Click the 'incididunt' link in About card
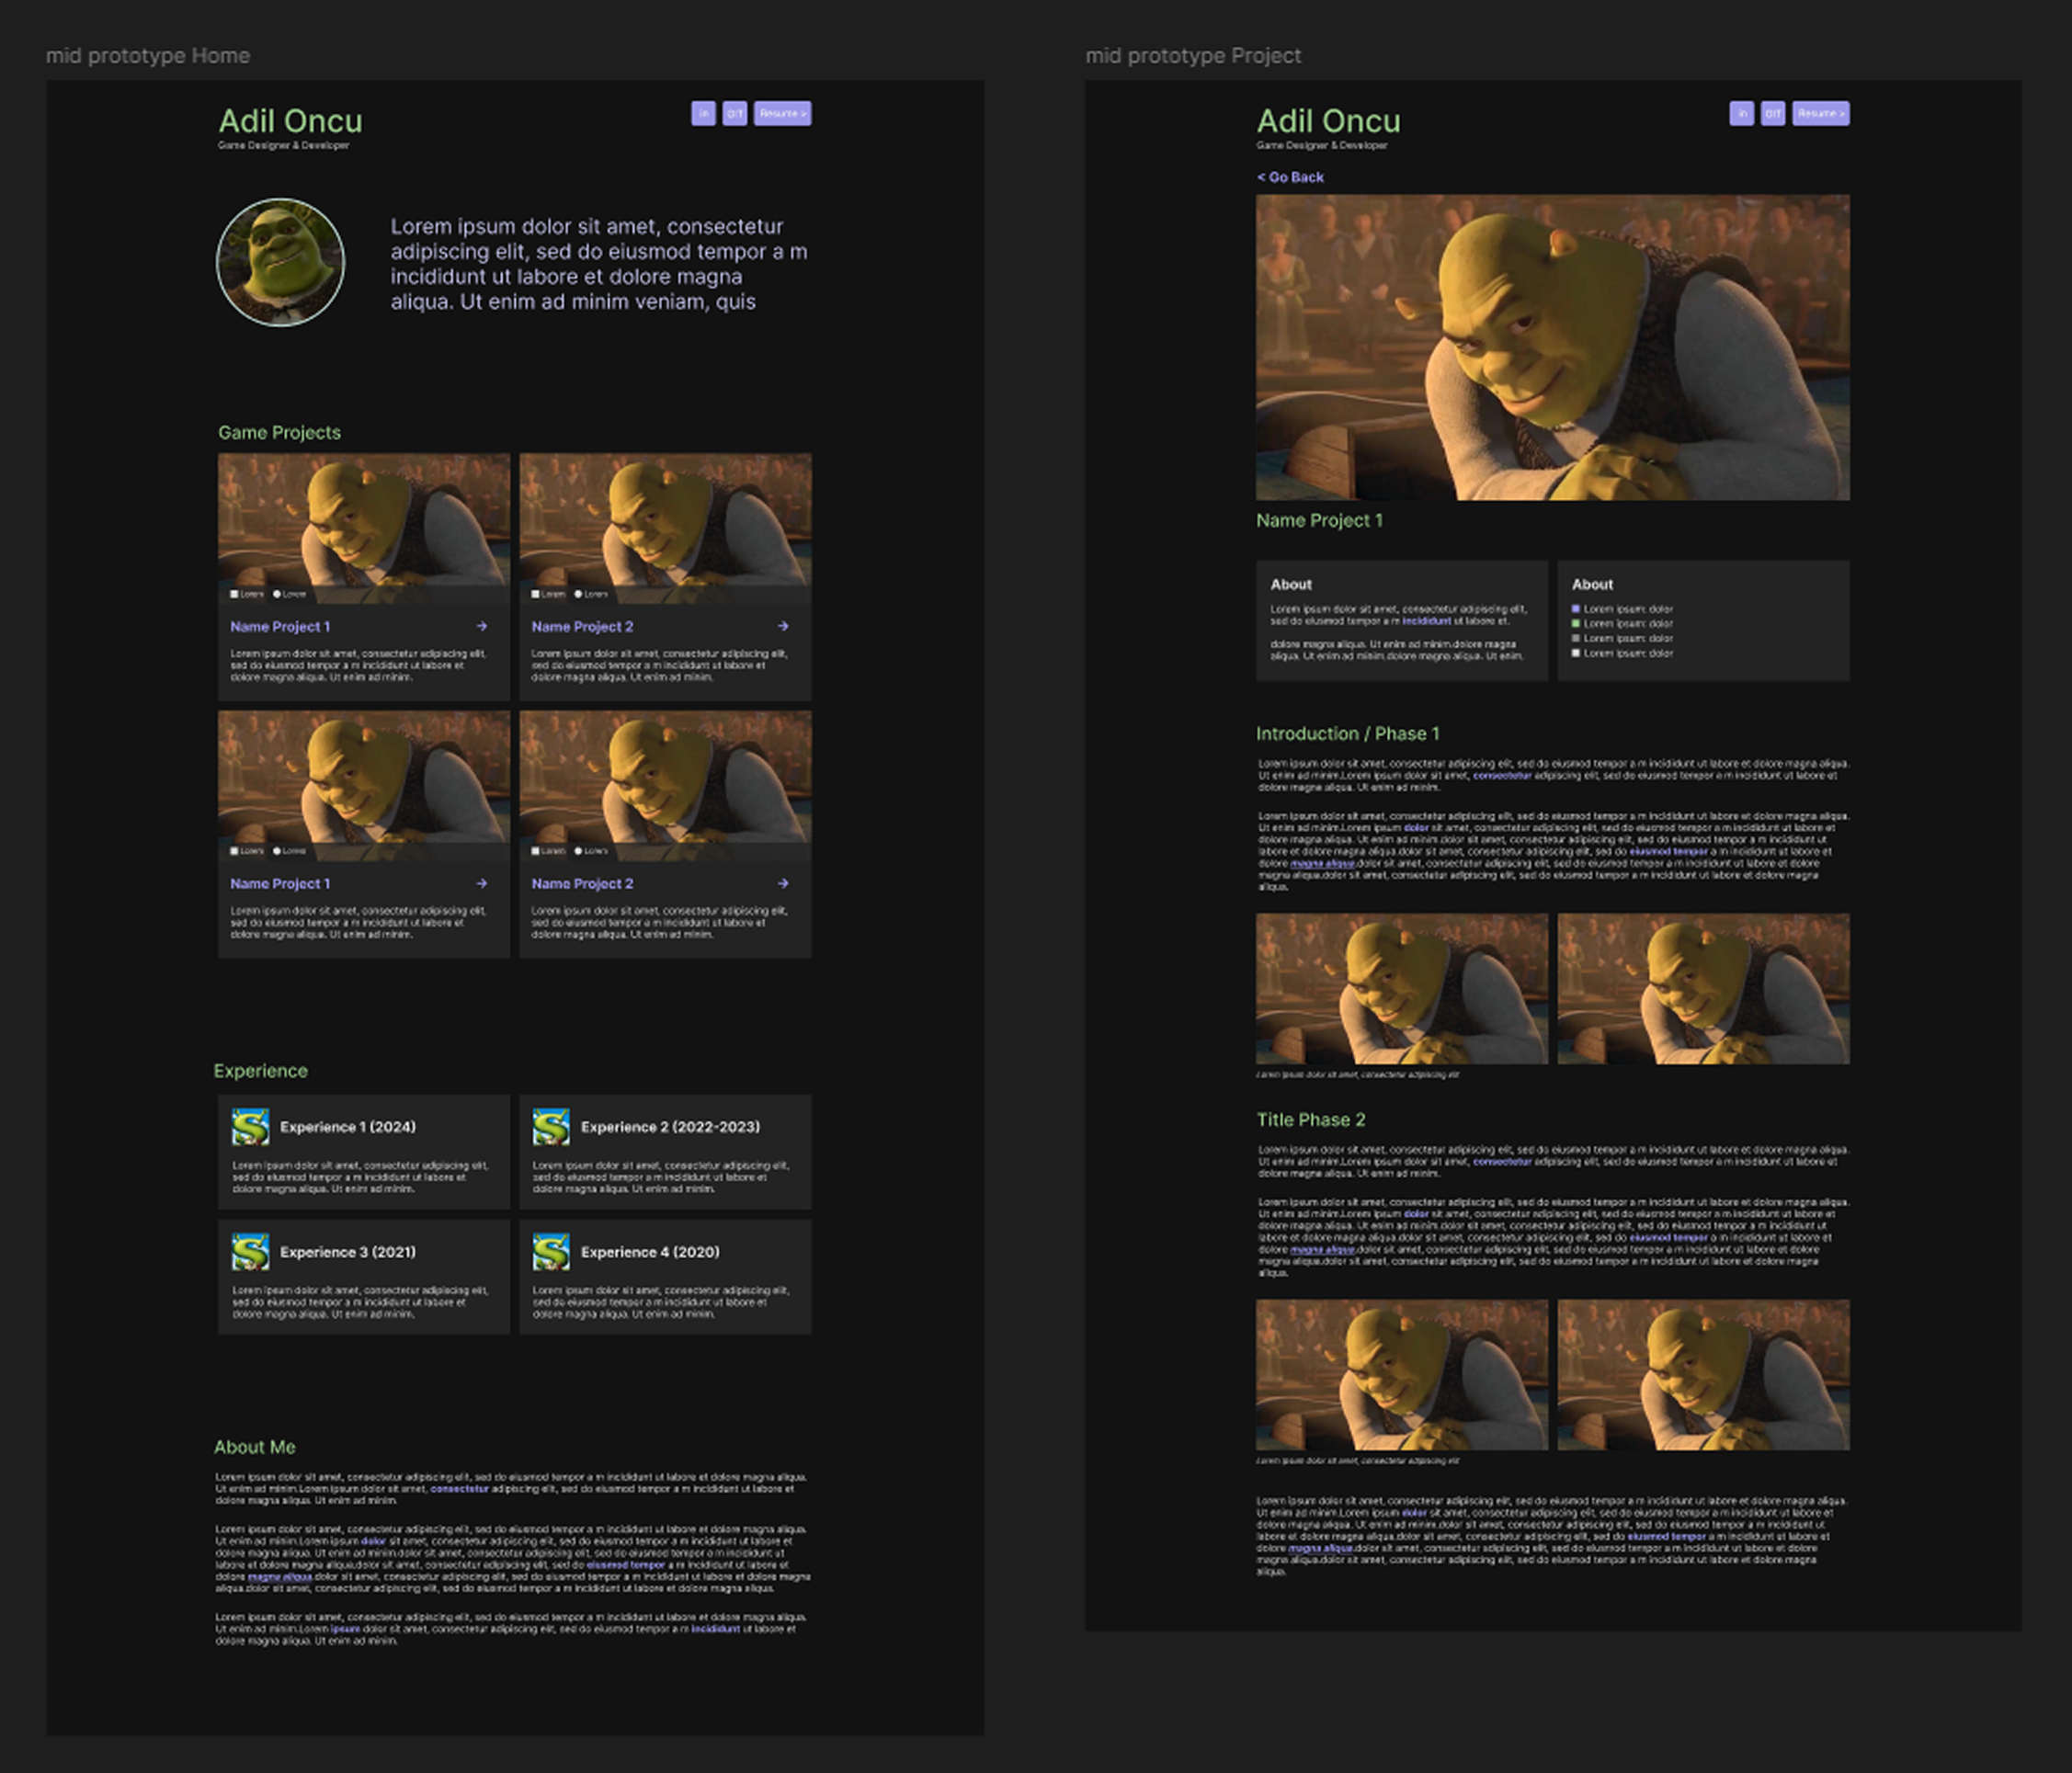Screen dimensions: 2072x1773 pyautogui.click(x=1426, y=621)
